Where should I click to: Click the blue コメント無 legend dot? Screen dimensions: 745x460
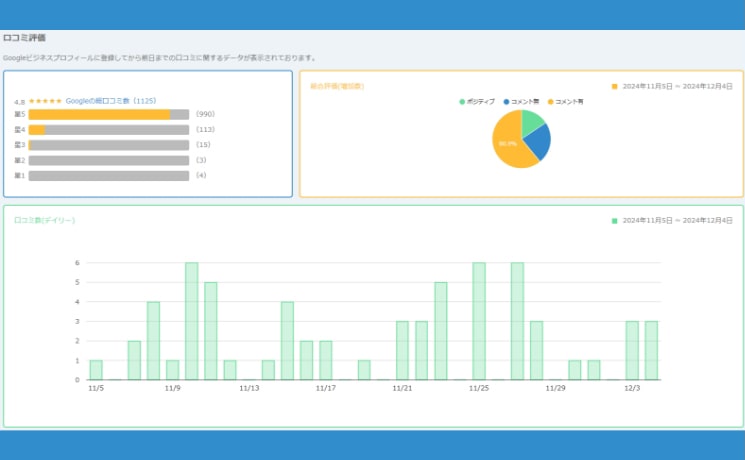[x=507, y=101]
